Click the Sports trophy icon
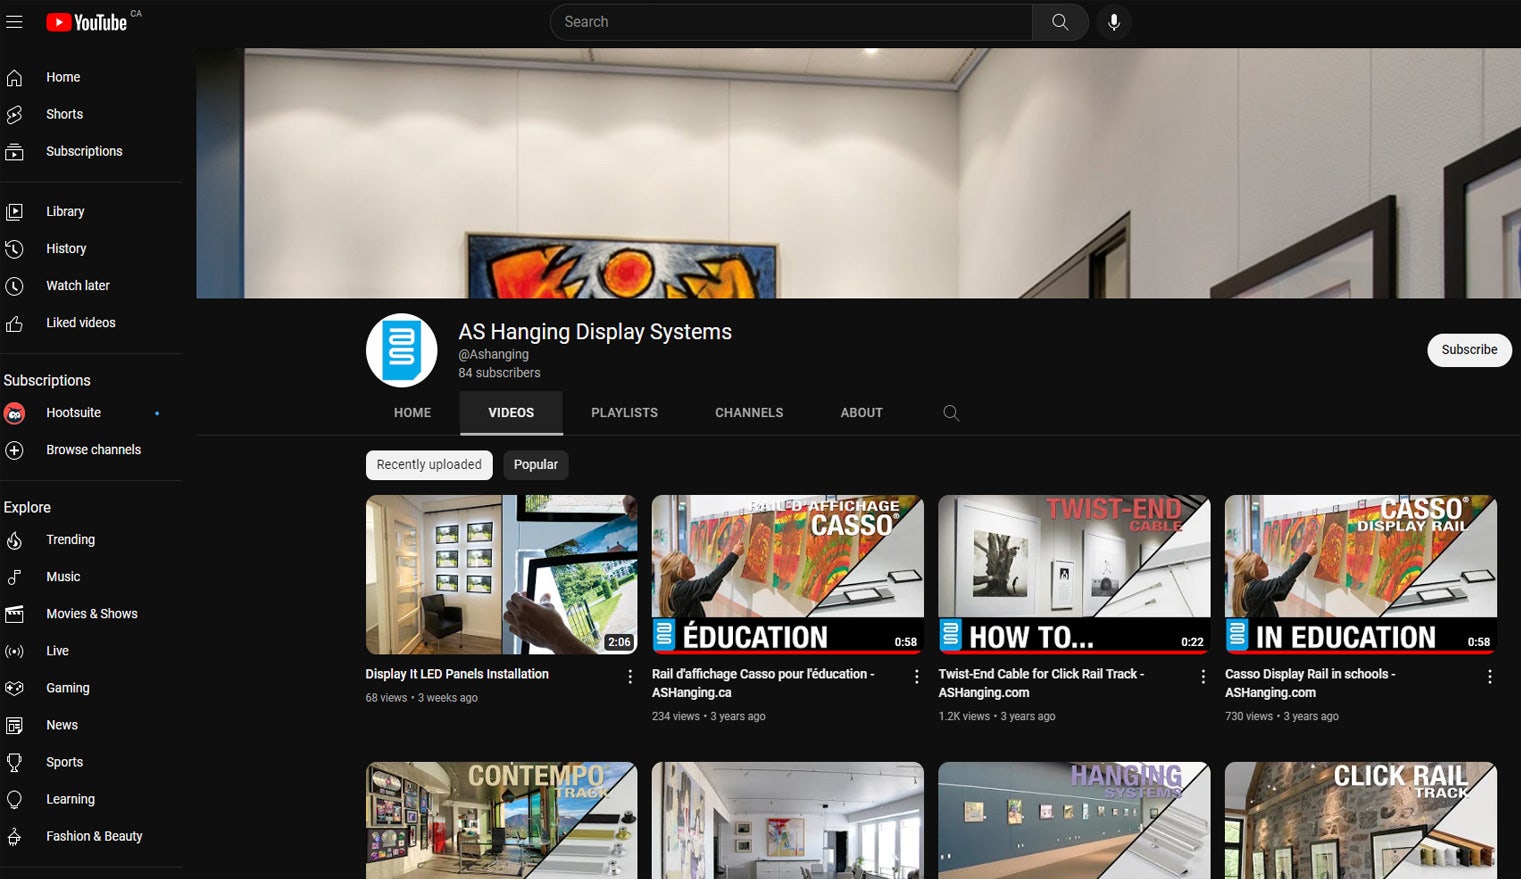Screen dimensions: 1521x879 (x=14, y=762)
